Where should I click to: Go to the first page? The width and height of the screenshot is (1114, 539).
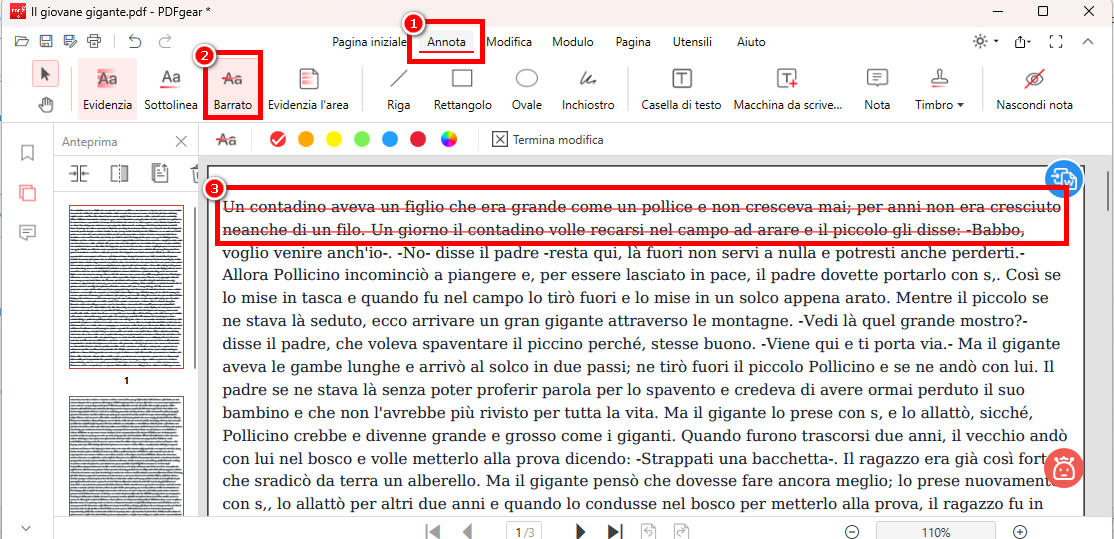(x=432, y=531)
